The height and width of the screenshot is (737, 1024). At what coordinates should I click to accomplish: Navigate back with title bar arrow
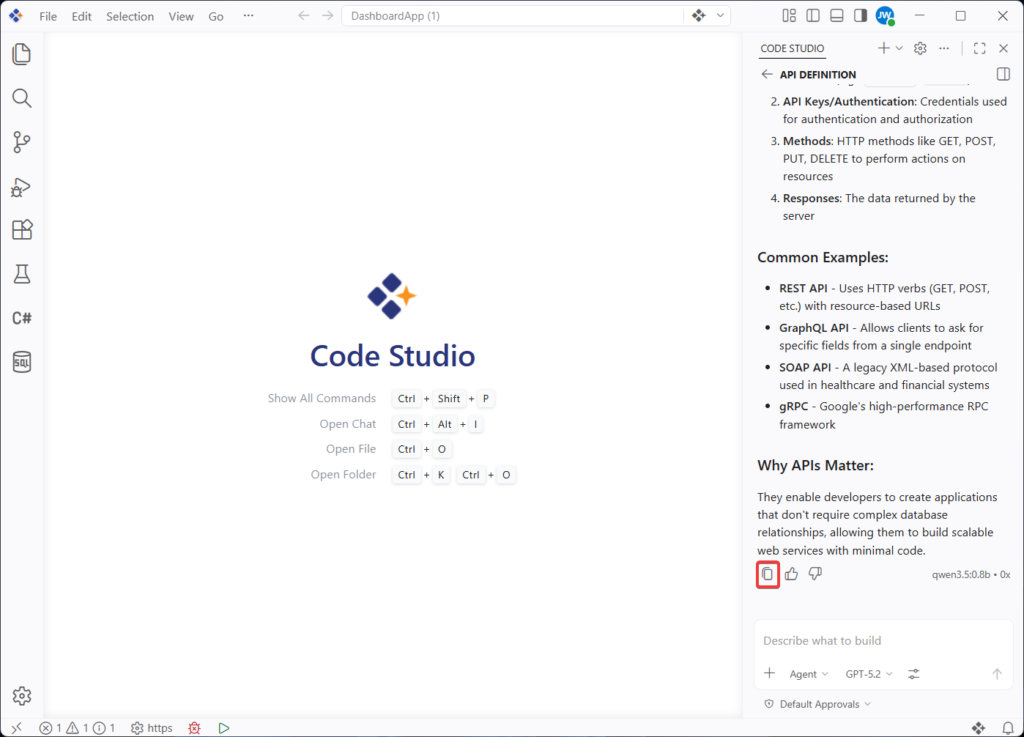(x=304, y=16)
